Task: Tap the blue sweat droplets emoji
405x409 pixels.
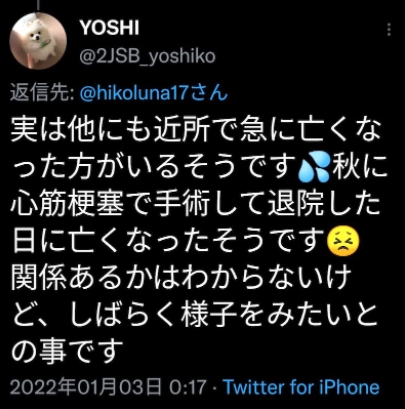Action: tap(314, 168)
